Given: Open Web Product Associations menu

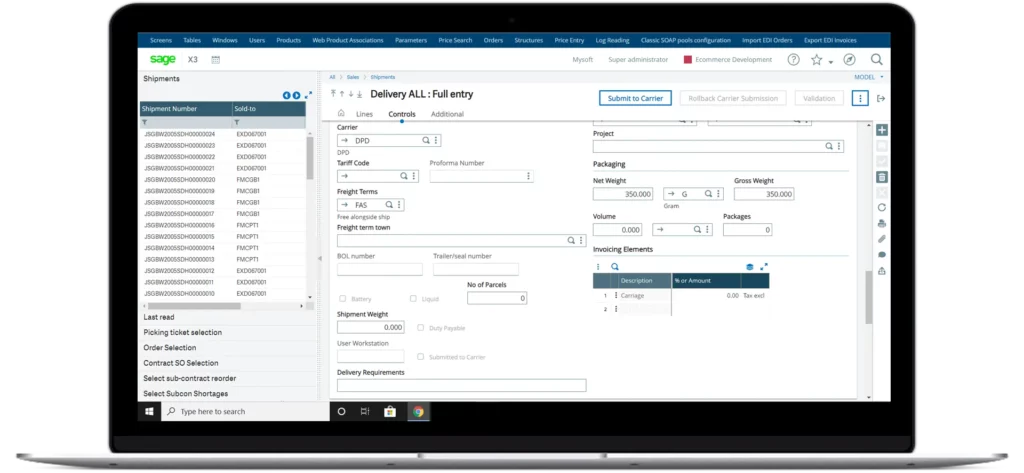Looking at the screenshot, I should pos(347,41).
